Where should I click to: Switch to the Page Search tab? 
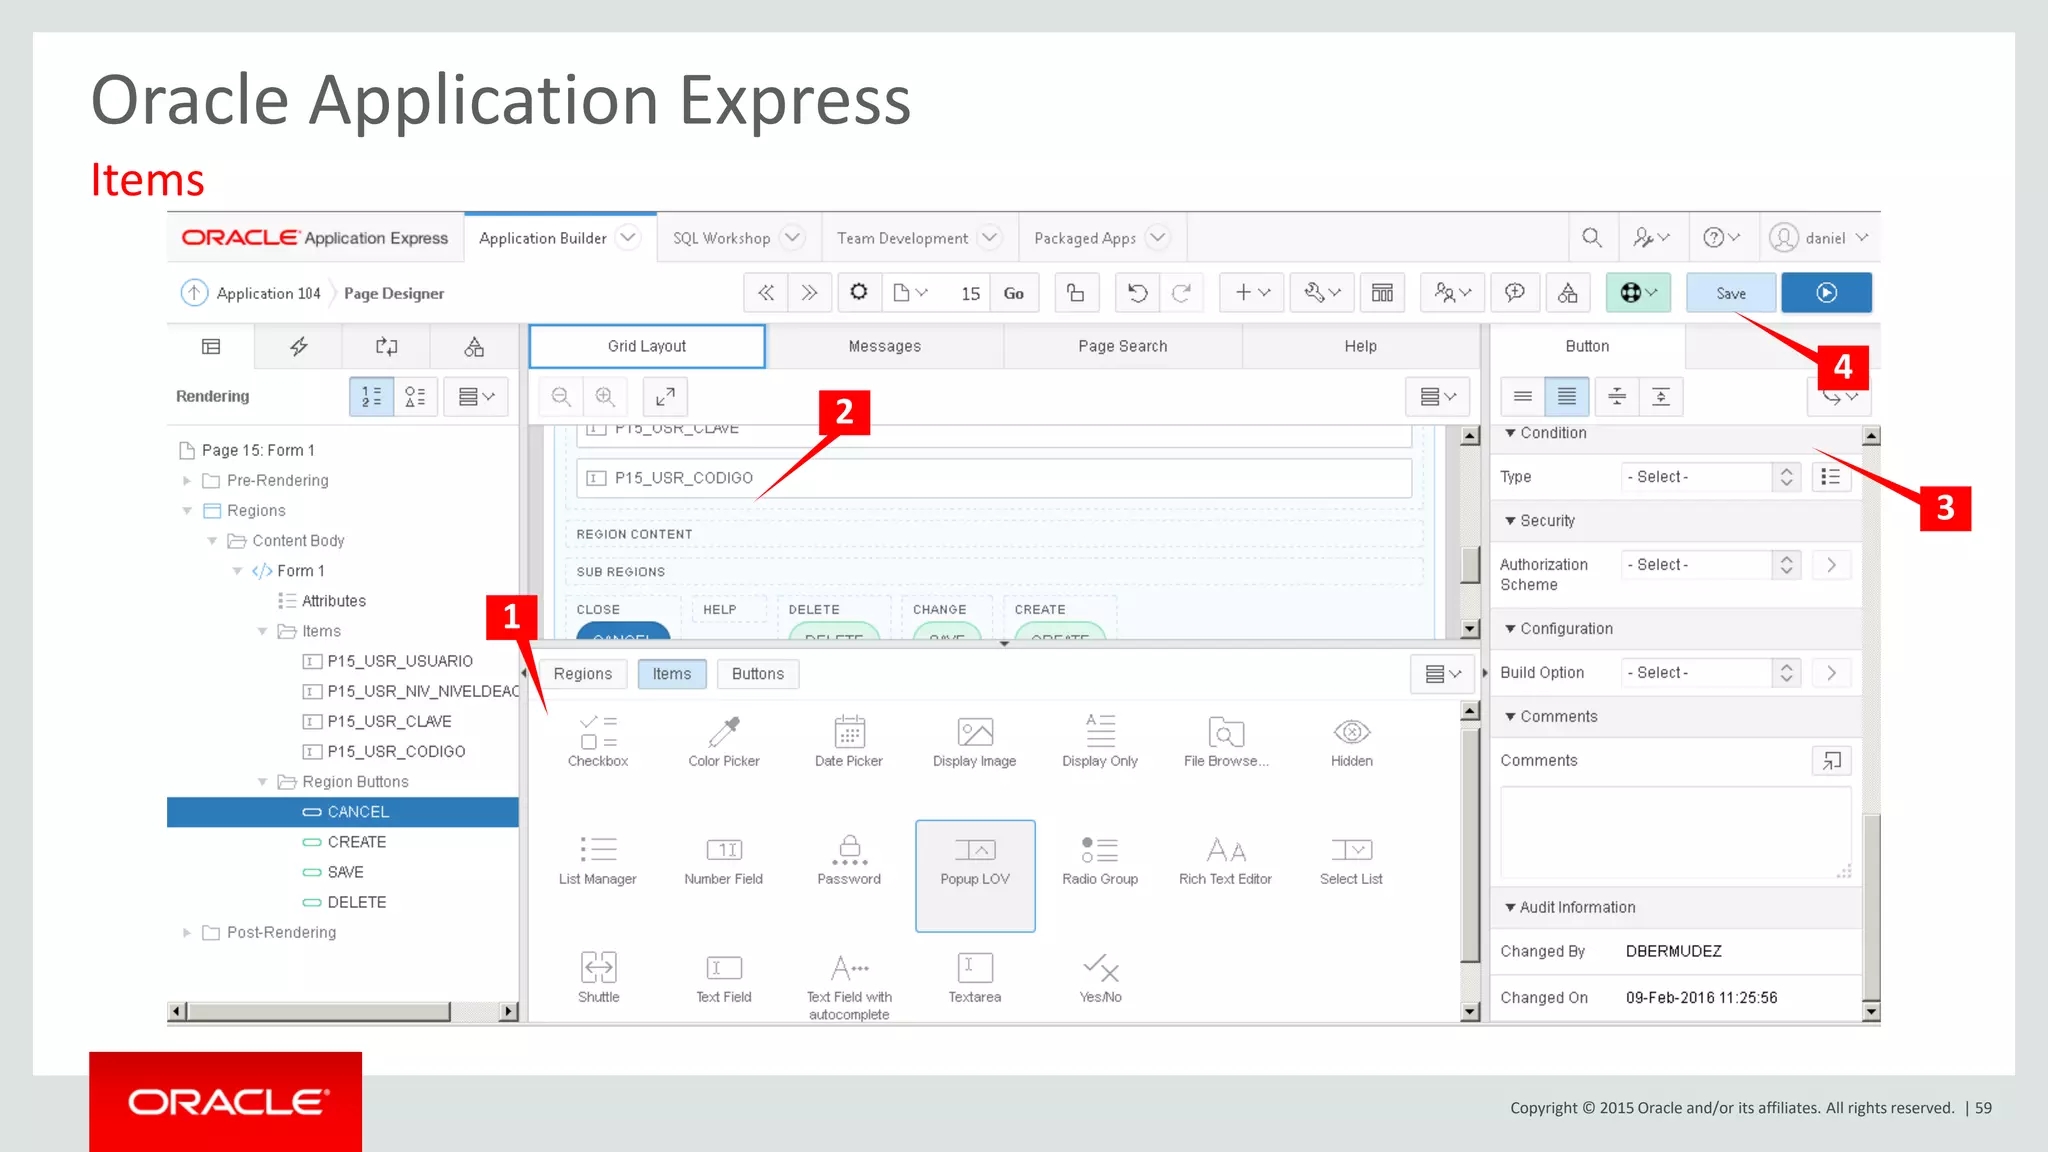click(1122, 346)
